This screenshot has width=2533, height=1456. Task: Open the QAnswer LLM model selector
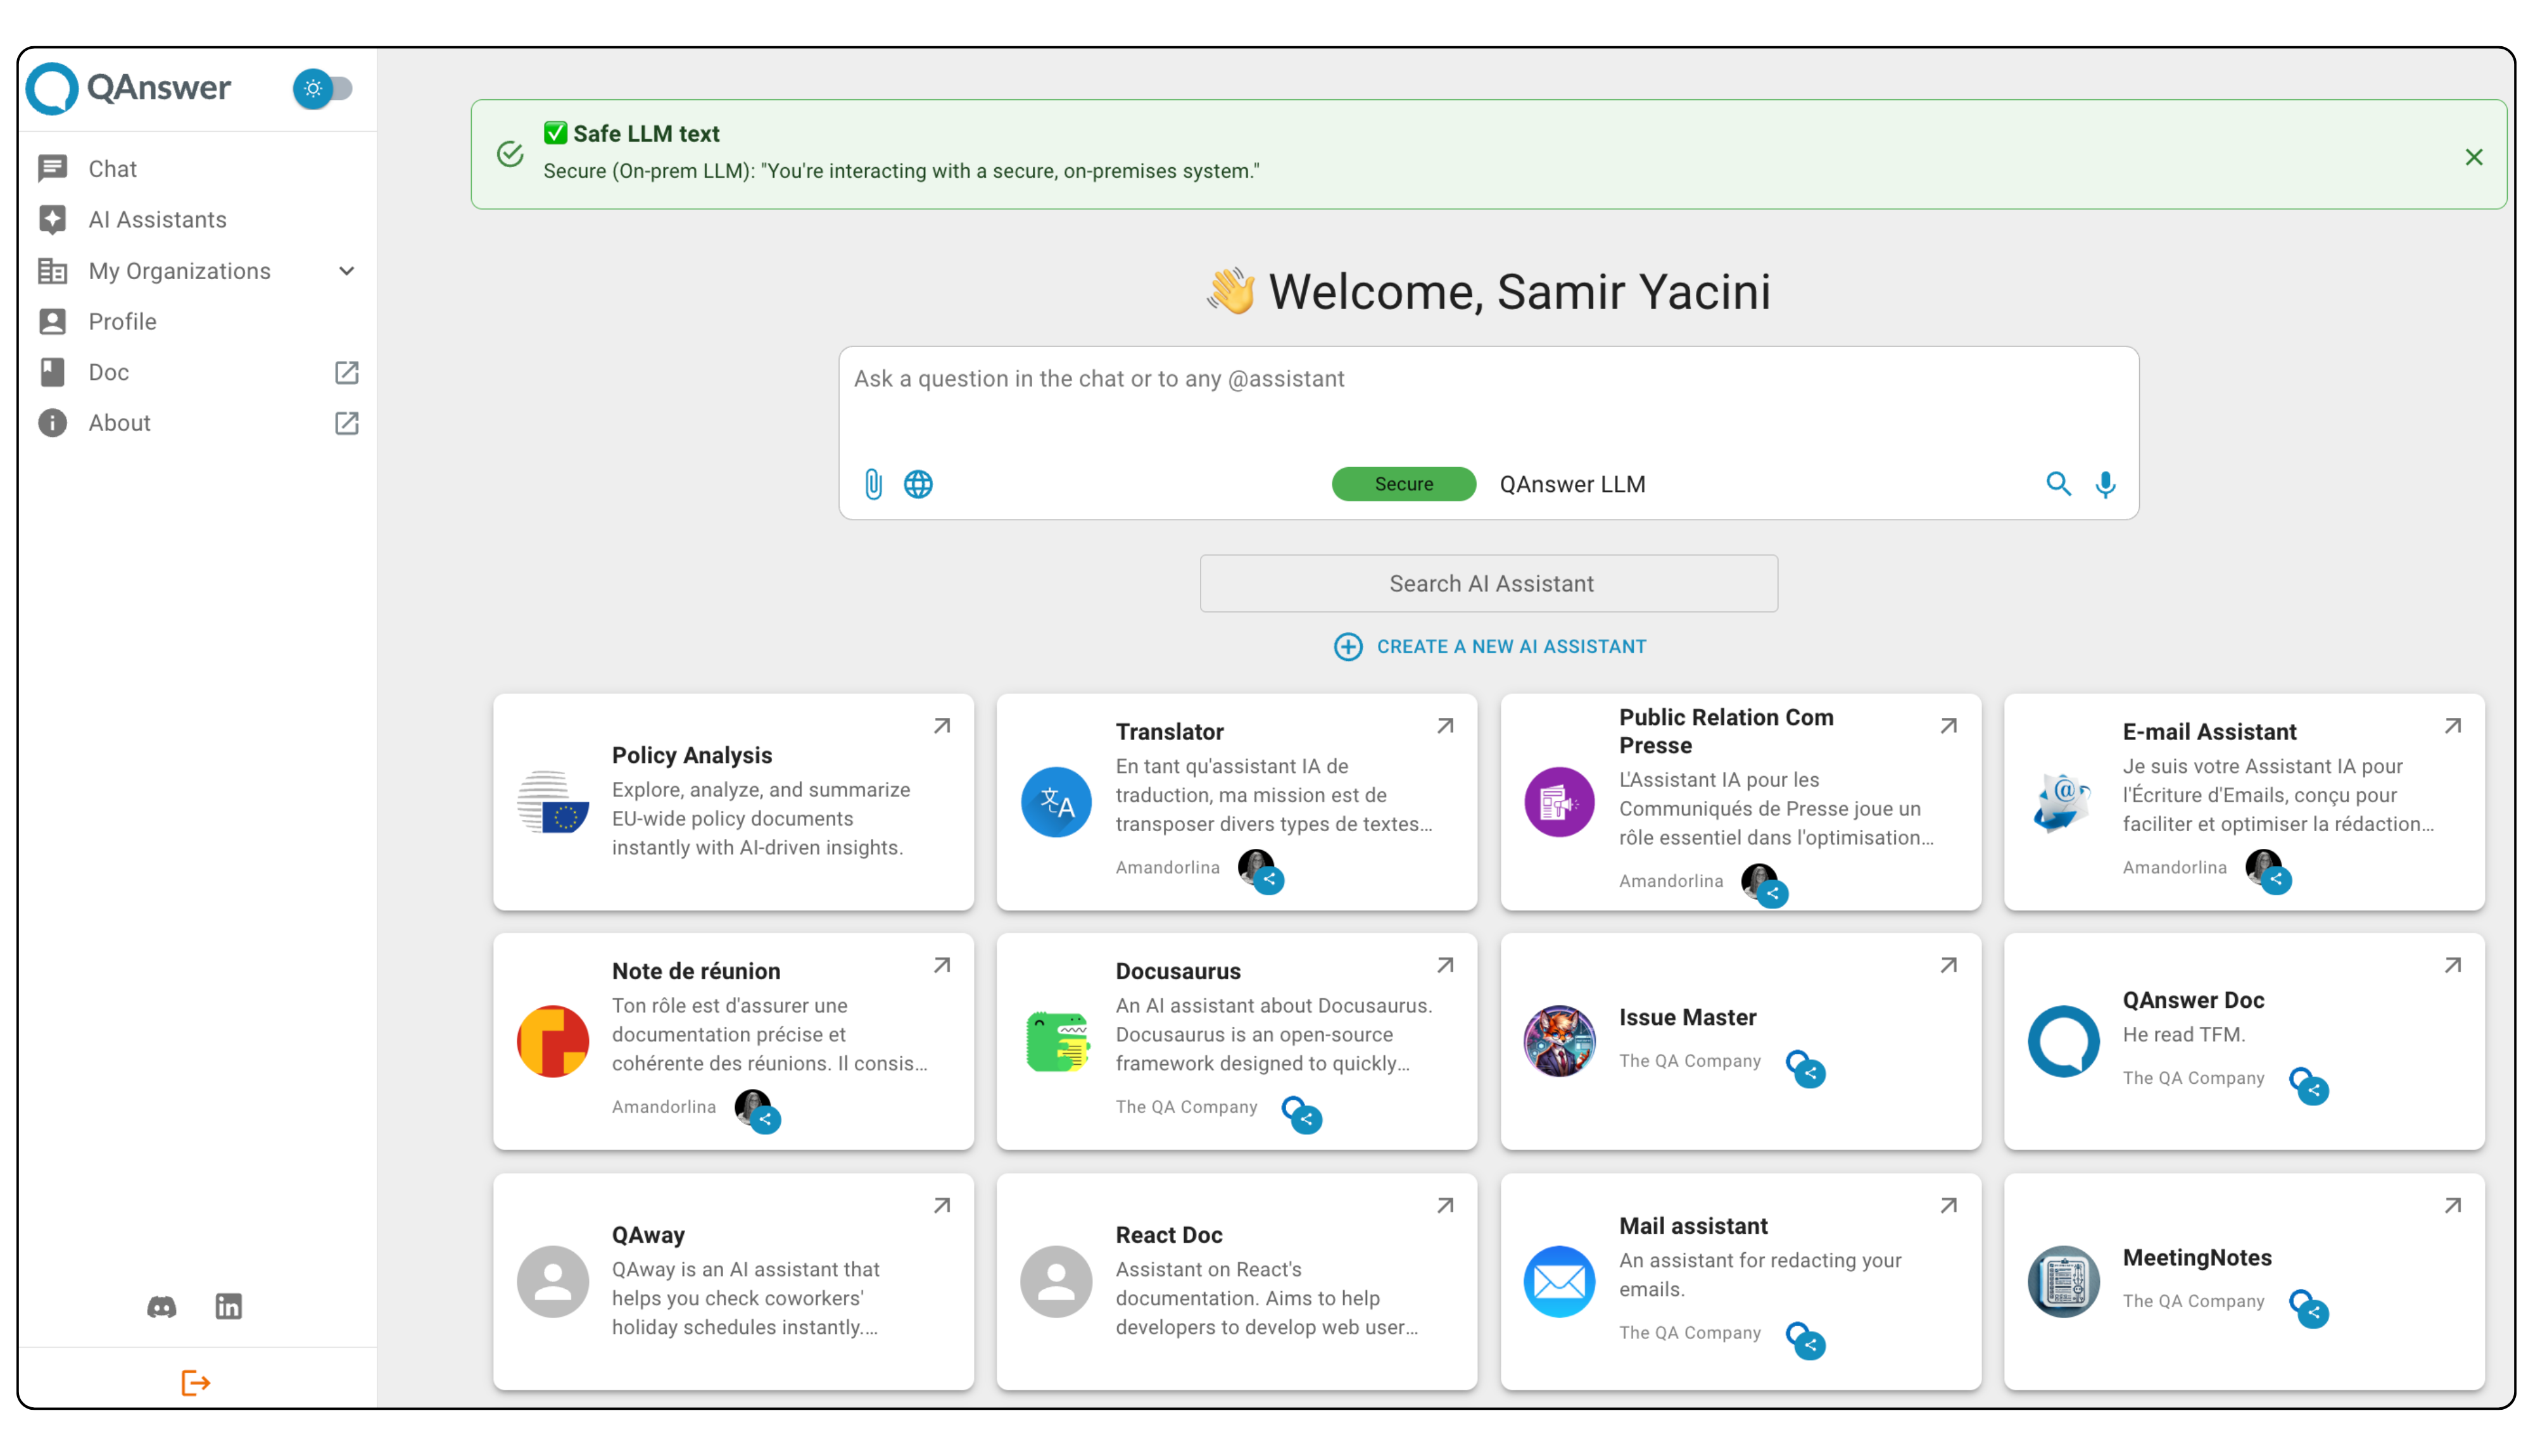click(1572, 484)
